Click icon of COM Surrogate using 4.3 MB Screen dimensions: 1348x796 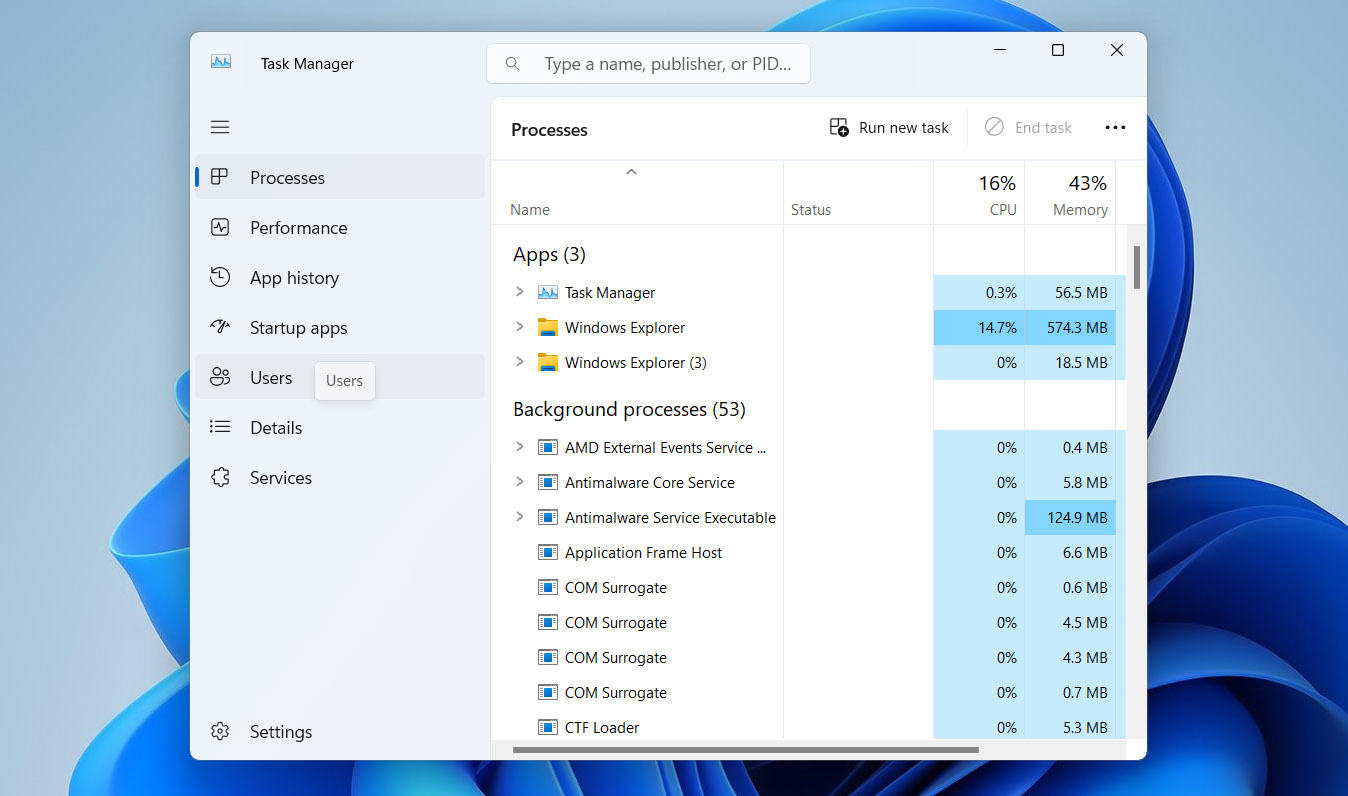547,657
